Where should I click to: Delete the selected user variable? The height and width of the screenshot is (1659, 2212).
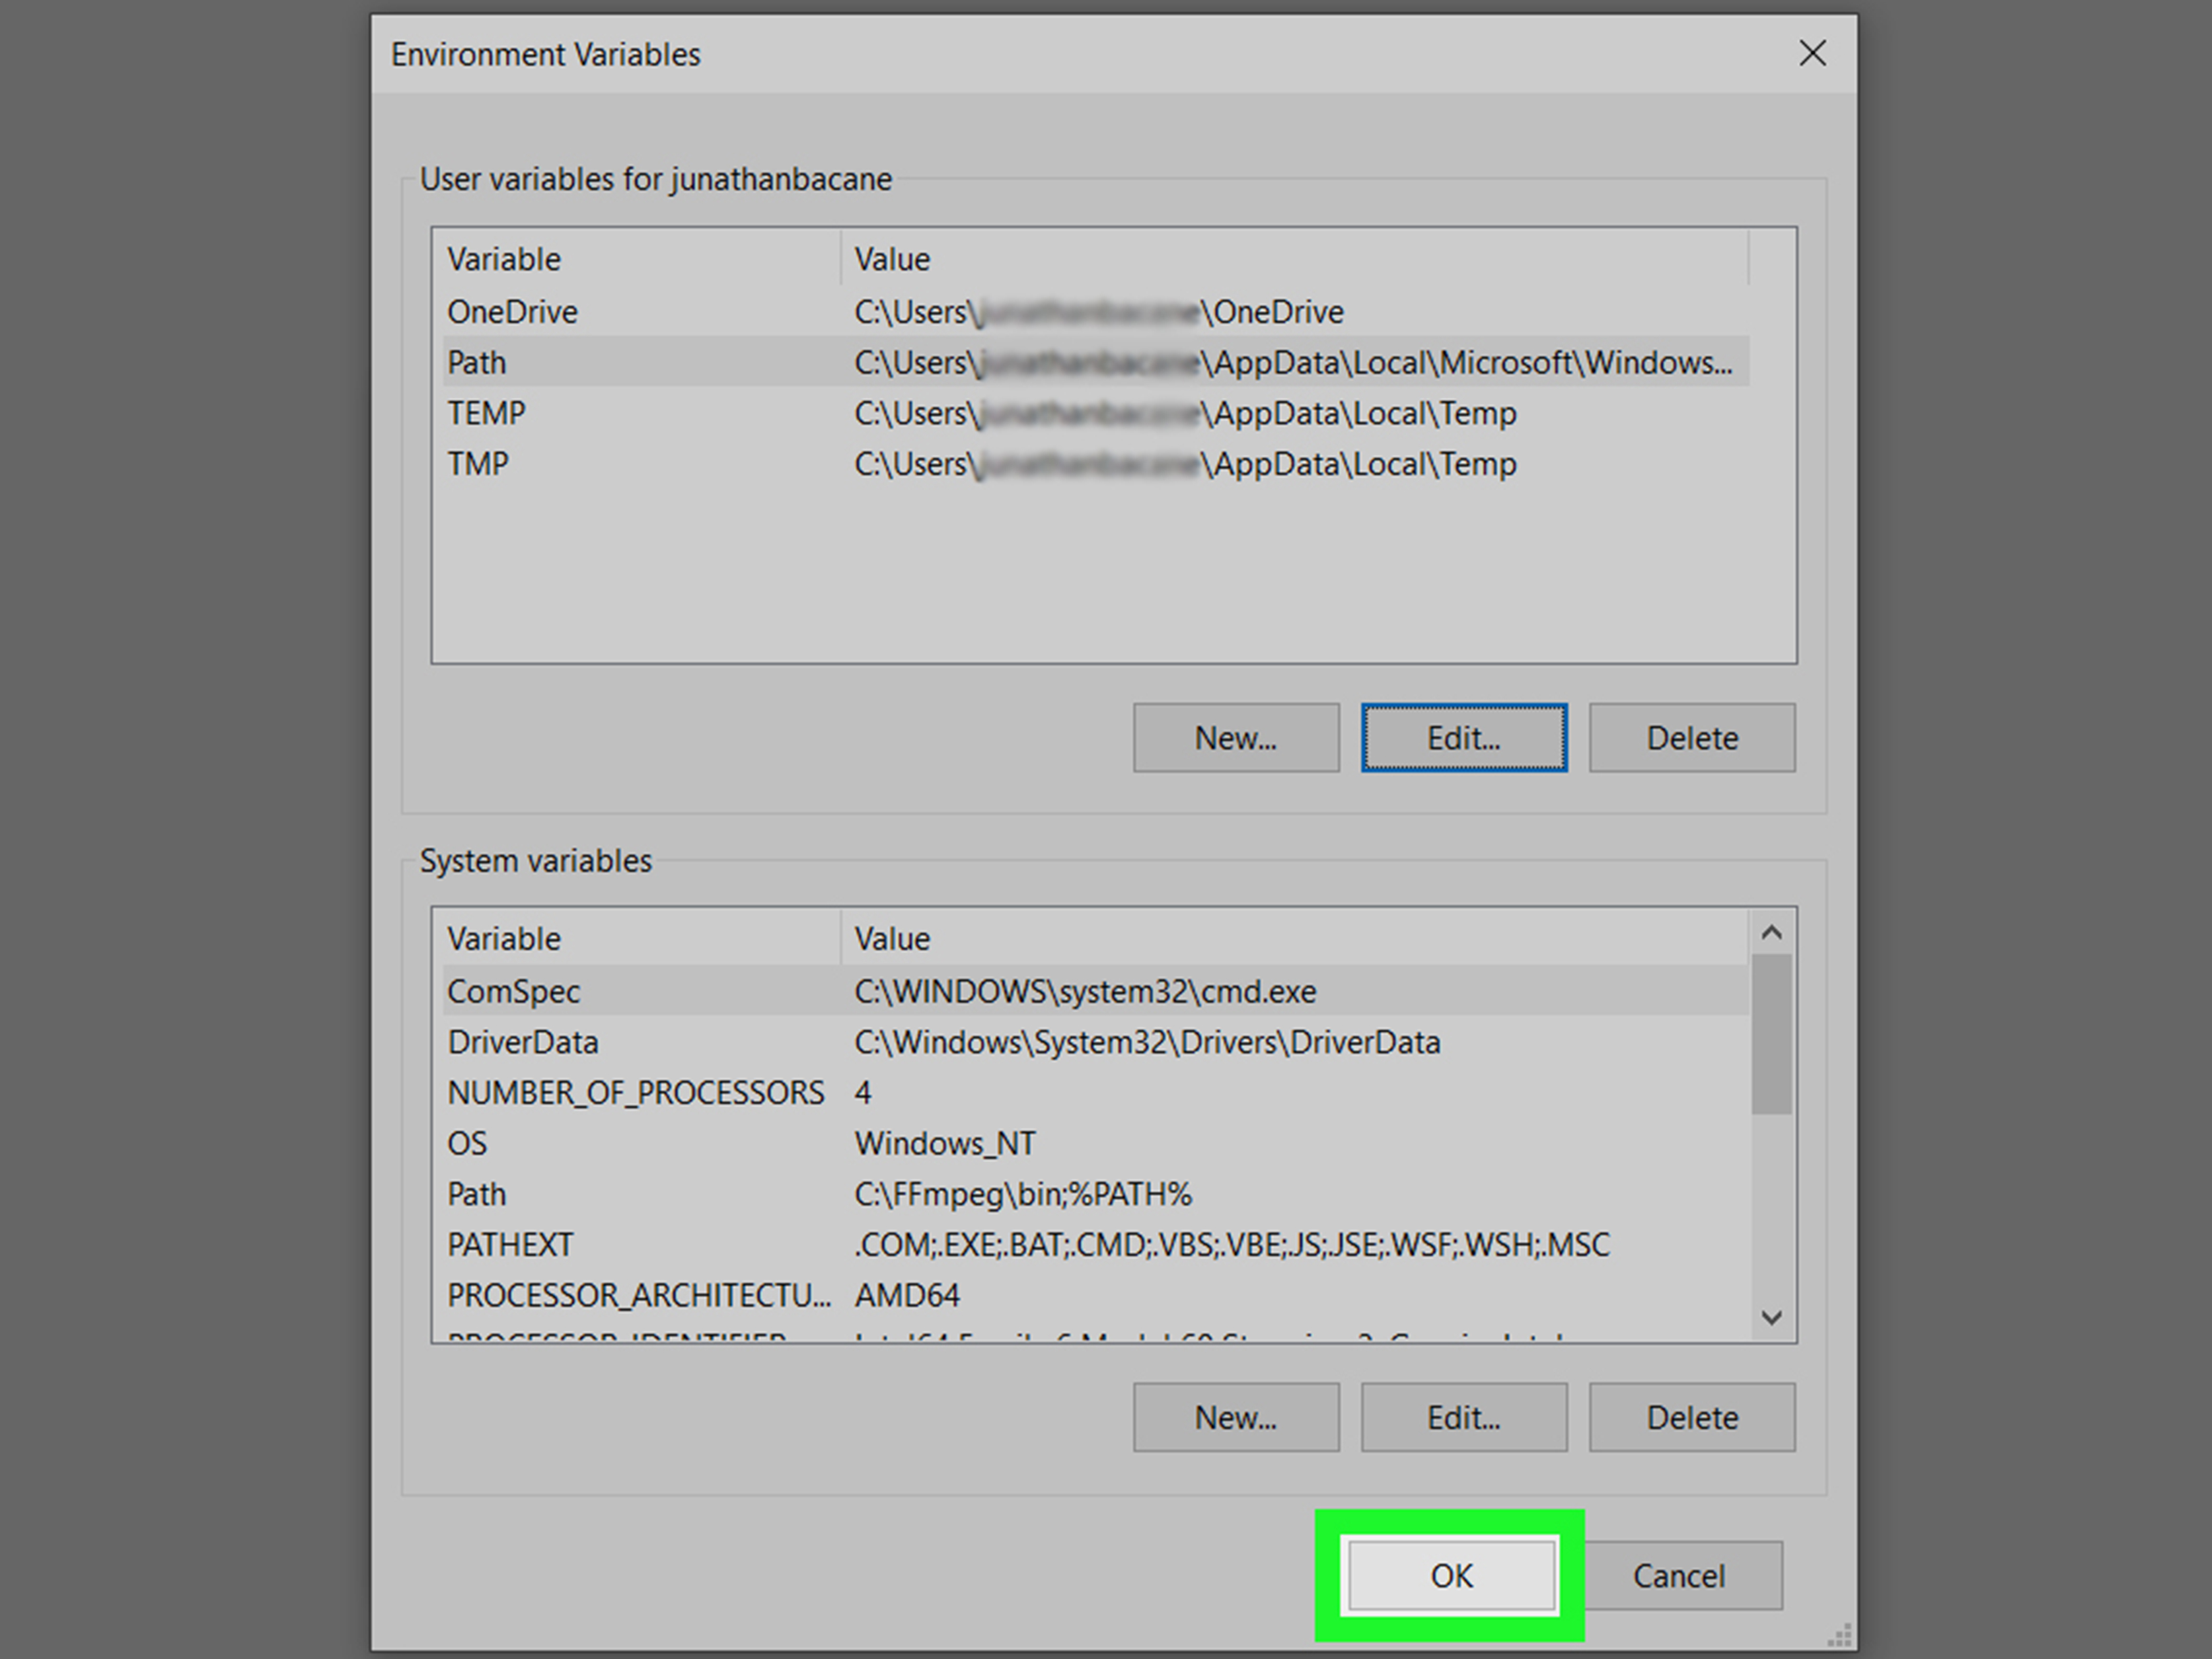[x=1692, y=738]
